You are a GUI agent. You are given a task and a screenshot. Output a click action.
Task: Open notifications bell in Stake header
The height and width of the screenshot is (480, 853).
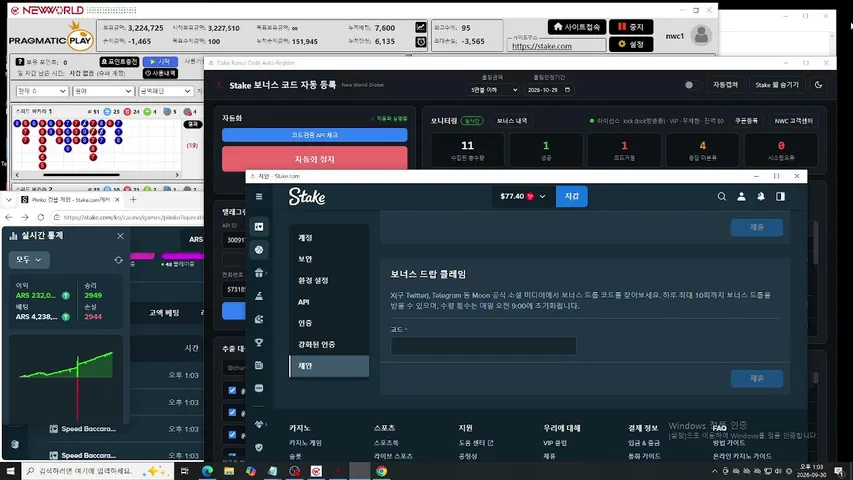761,196
